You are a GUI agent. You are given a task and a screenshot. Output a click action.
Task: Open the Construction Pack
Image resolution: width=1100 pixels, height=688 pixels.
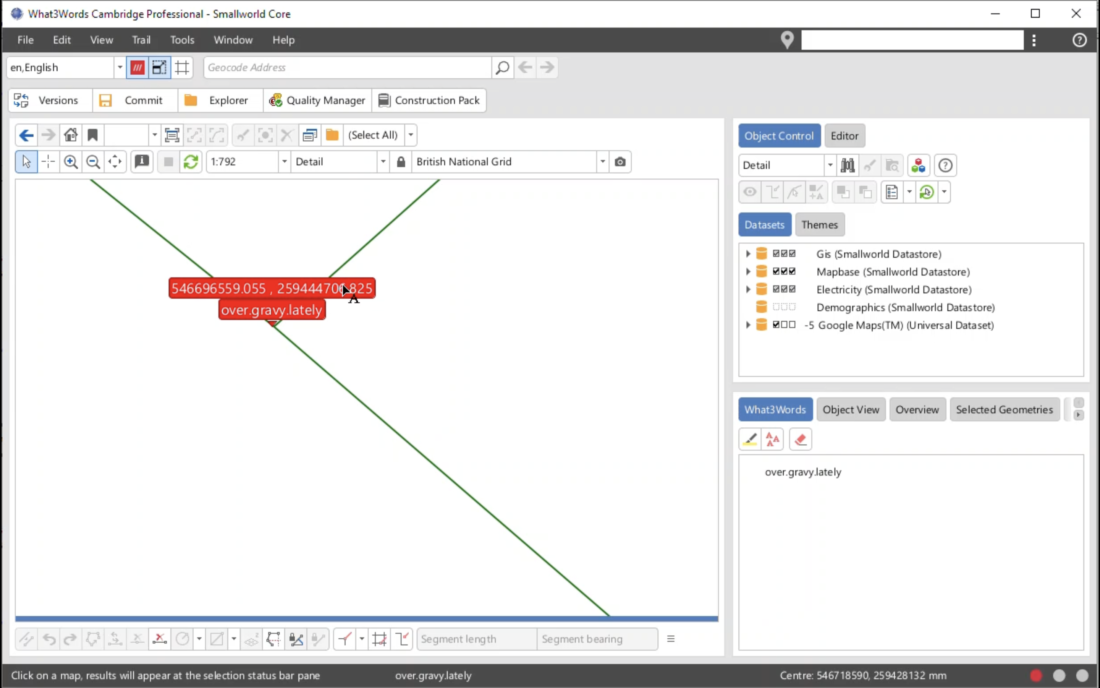(429, 100)
